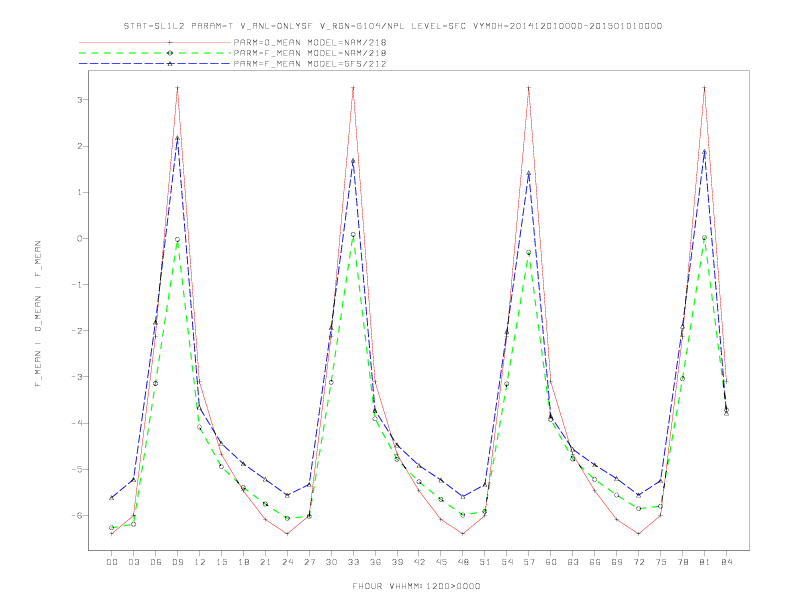Click the x-axis tick label 30

click(331, 562)
